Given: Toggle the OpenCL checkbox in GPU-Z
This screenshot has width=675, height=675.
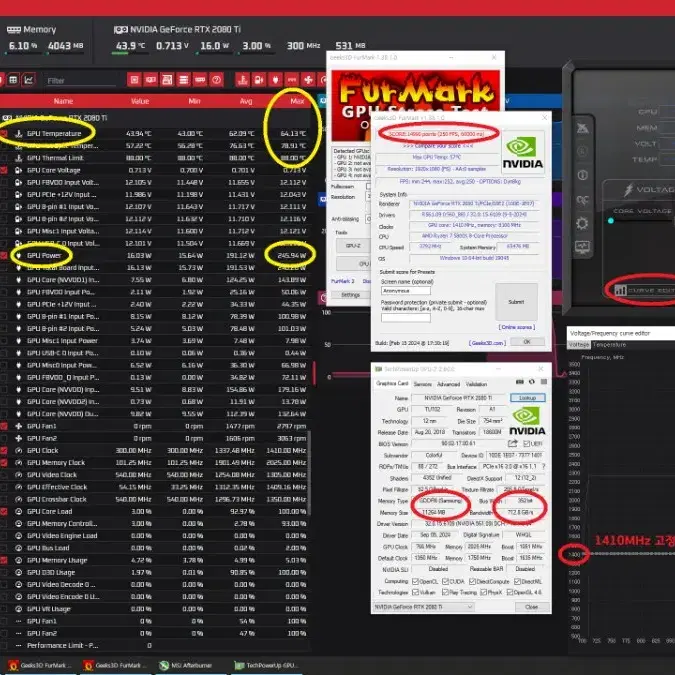Looking at the screenshot, I should (415, 582).
